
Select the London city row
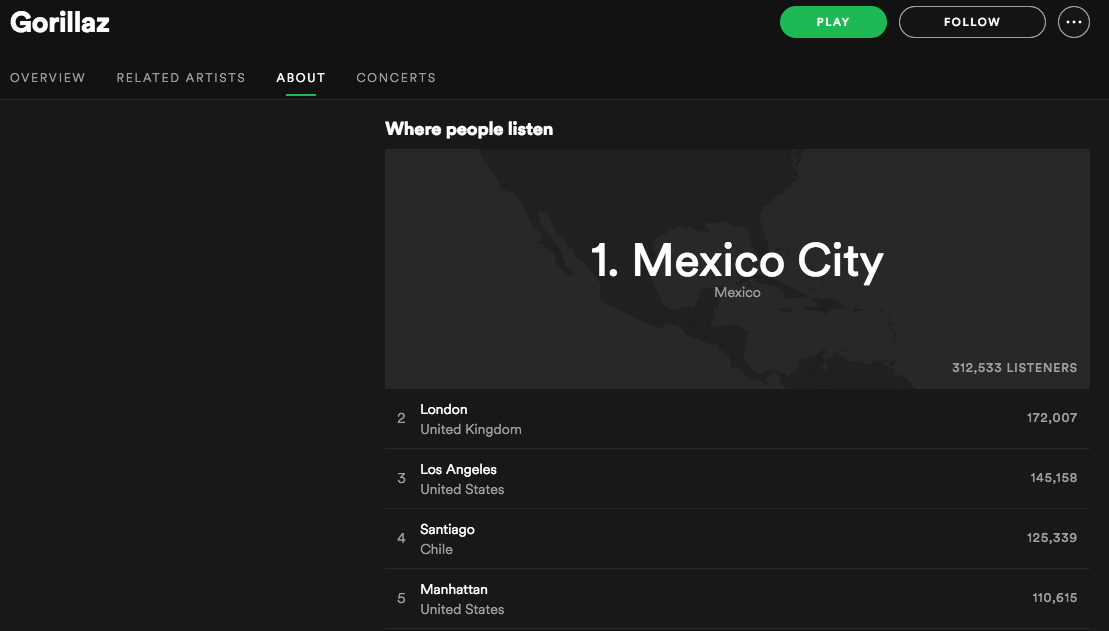[x=737, y=419]
